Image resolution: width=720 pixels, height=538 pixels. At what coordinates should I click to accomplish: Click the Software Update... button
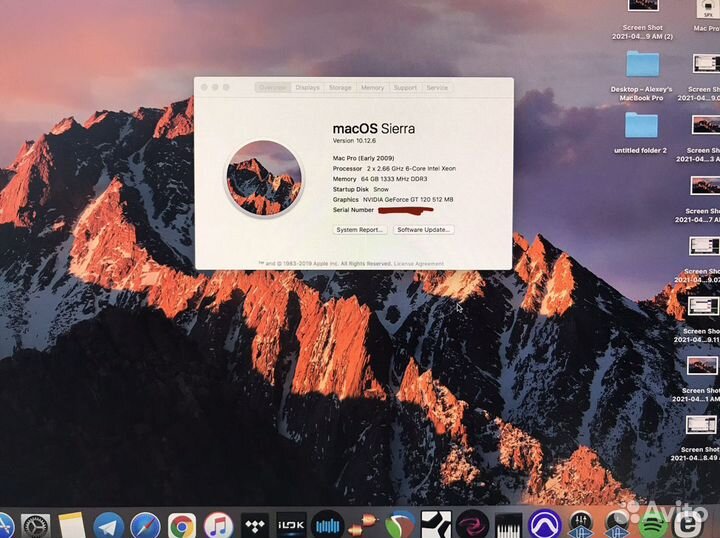click(x=423, y=230)
